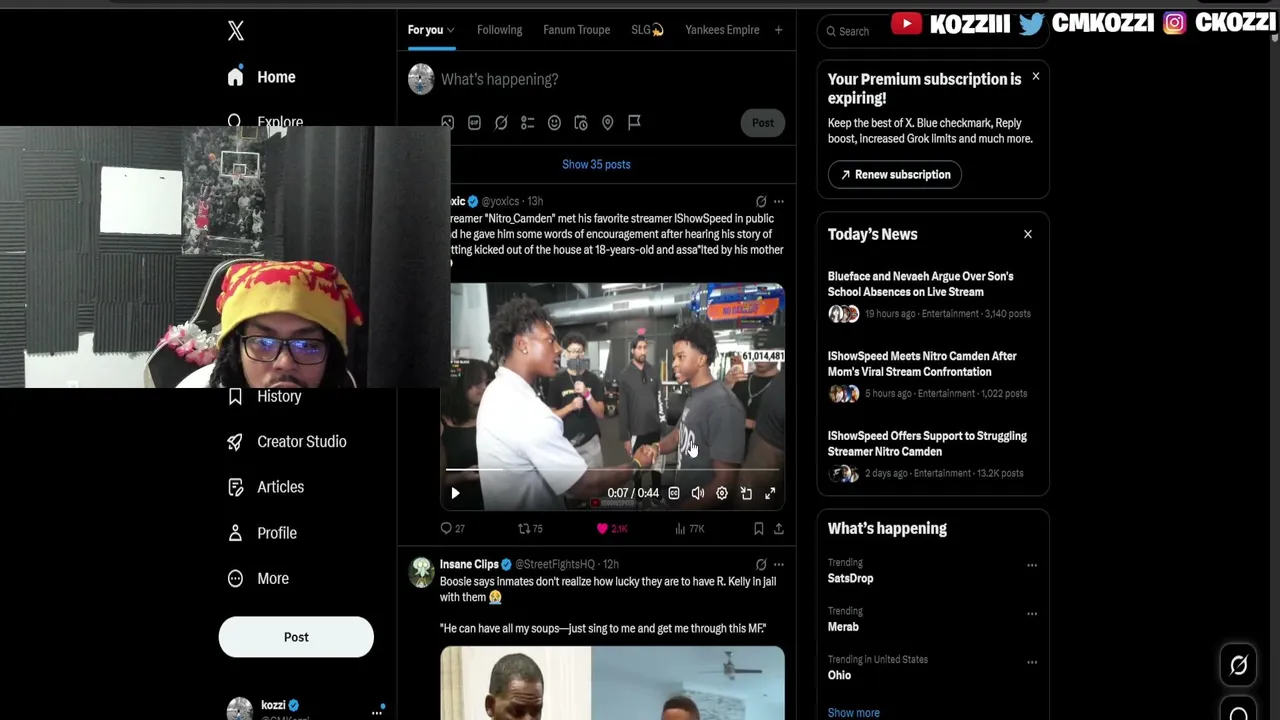This screenshot has height=720, width=1280.
Task: Switch to the Yankees Empire tab
Action: (722, 30)
